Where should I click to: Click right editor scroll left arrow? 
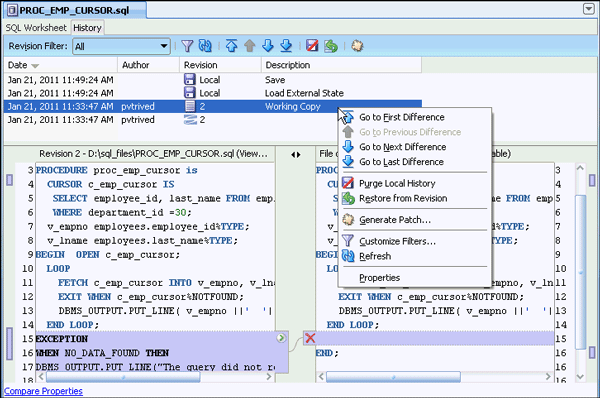[321, 377]
